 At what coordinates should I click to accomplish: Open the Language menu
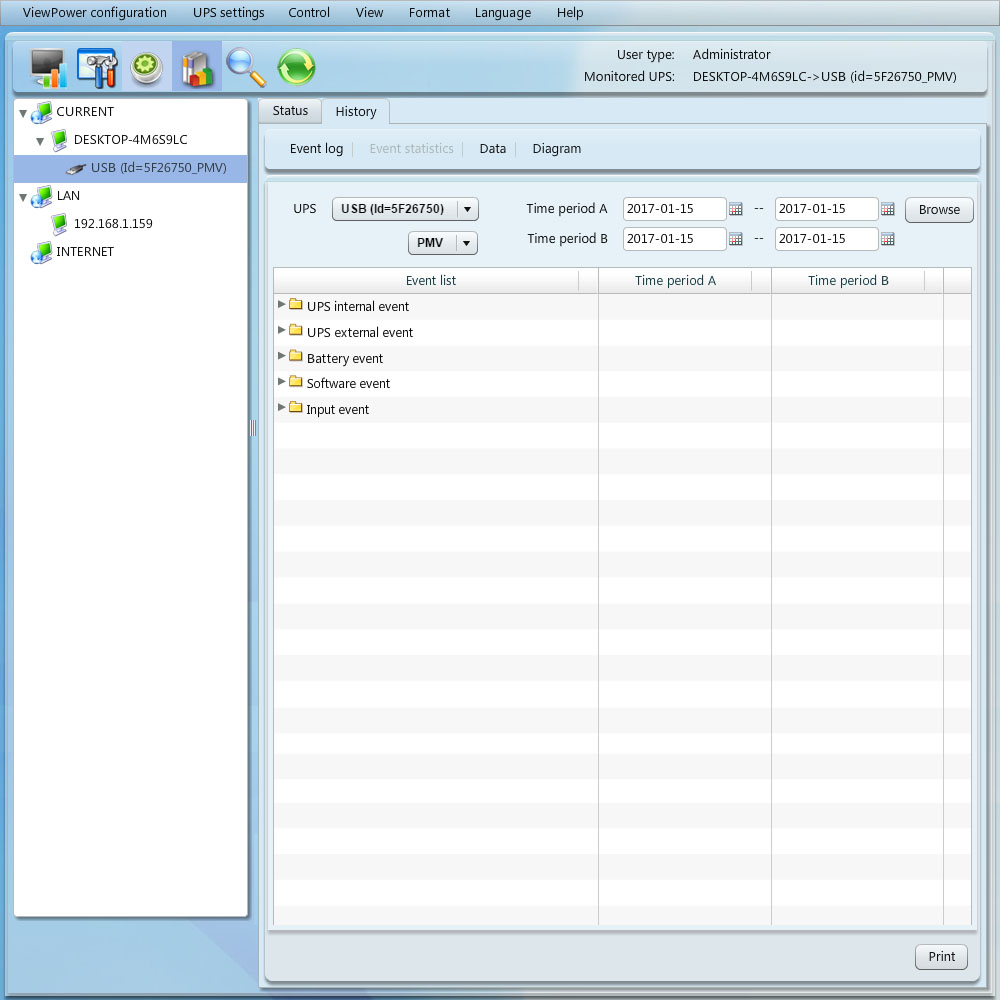(503, 13)
